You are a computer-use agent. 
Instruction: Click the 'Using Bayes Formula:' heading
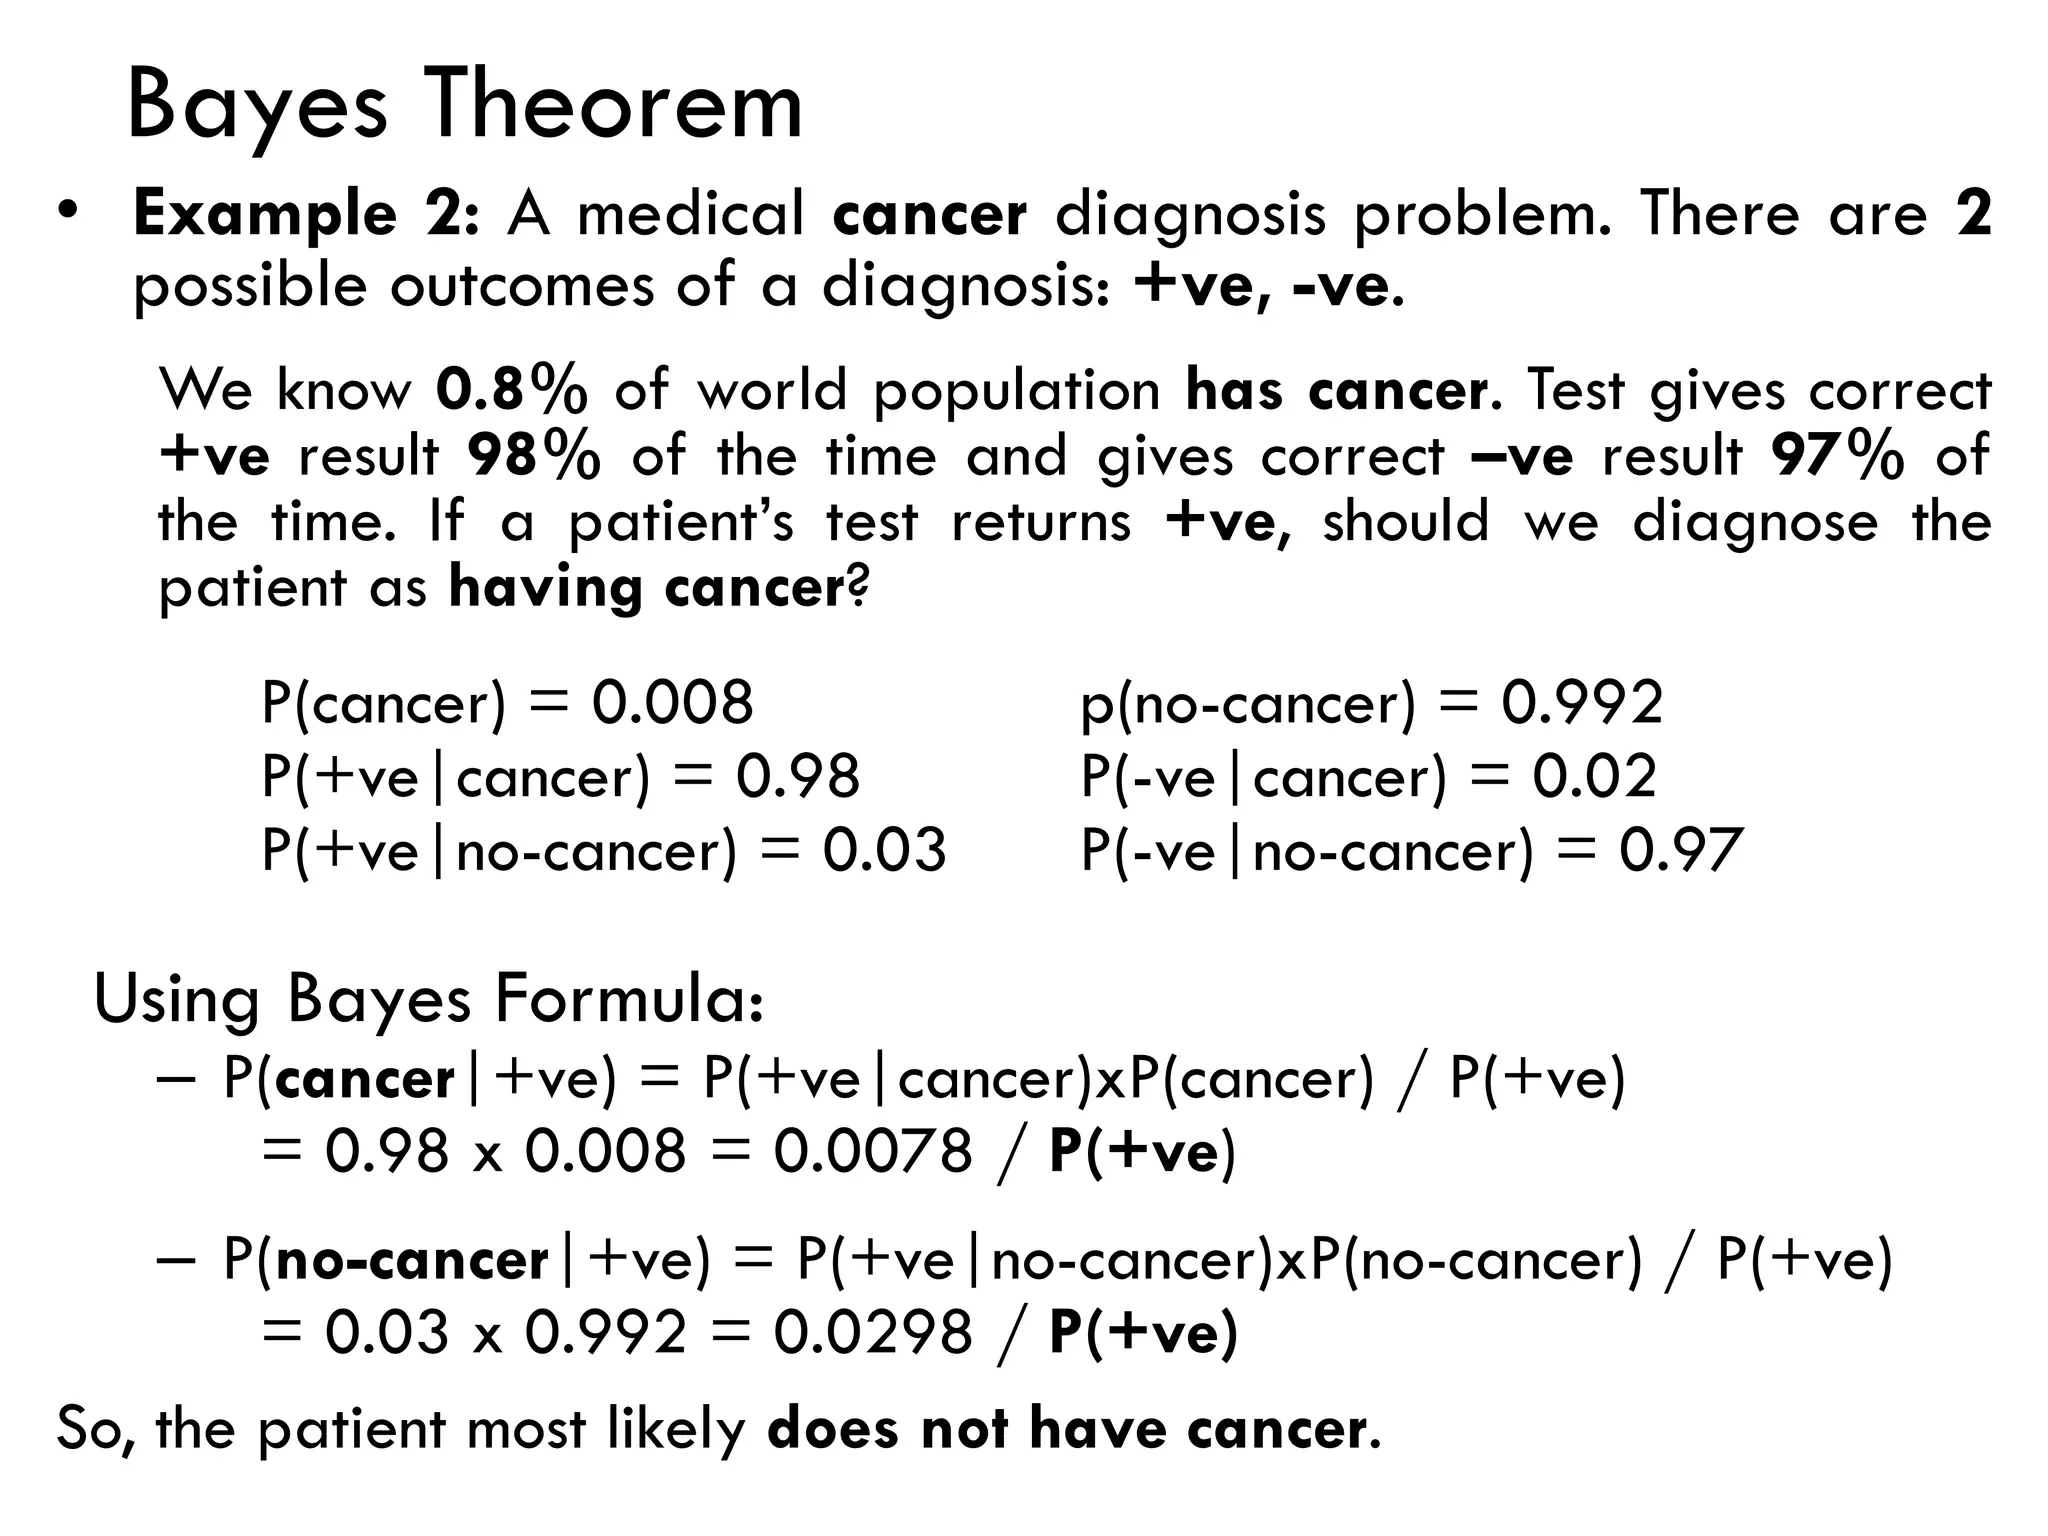[x=429, y=998]
